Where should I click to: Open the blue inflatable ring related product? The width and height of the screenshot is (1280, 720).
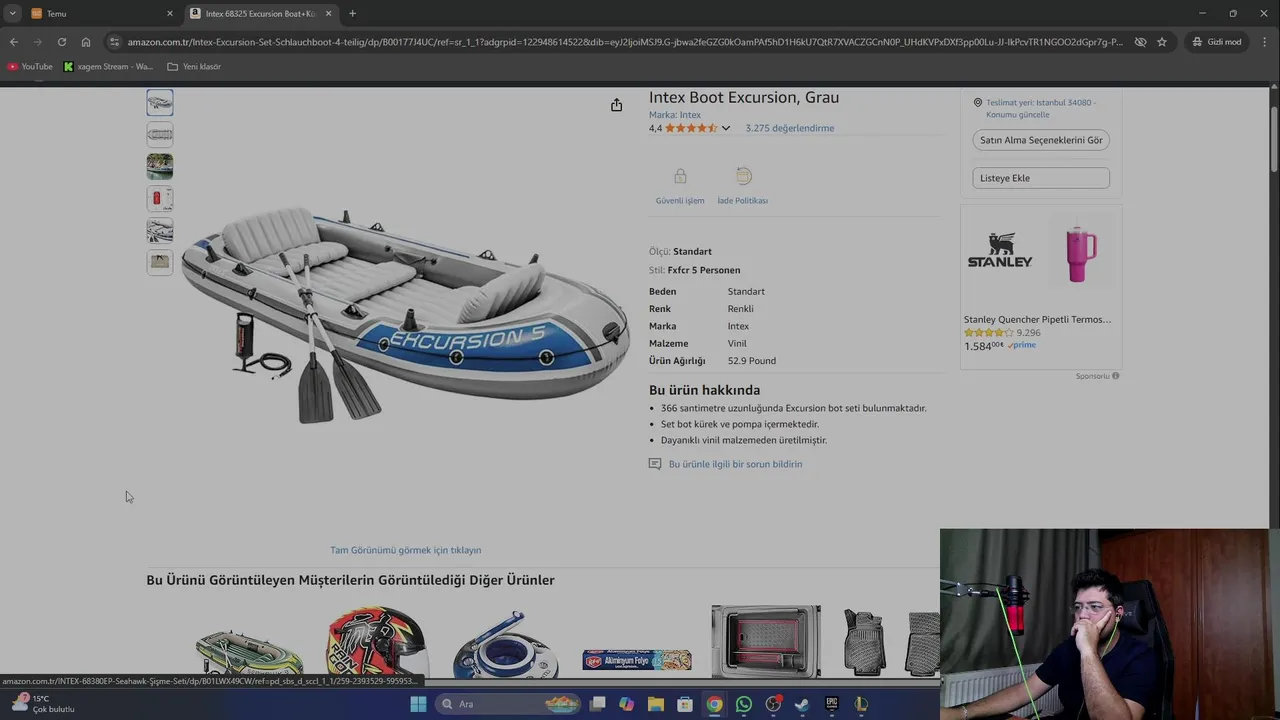click(x=505, y=645)
